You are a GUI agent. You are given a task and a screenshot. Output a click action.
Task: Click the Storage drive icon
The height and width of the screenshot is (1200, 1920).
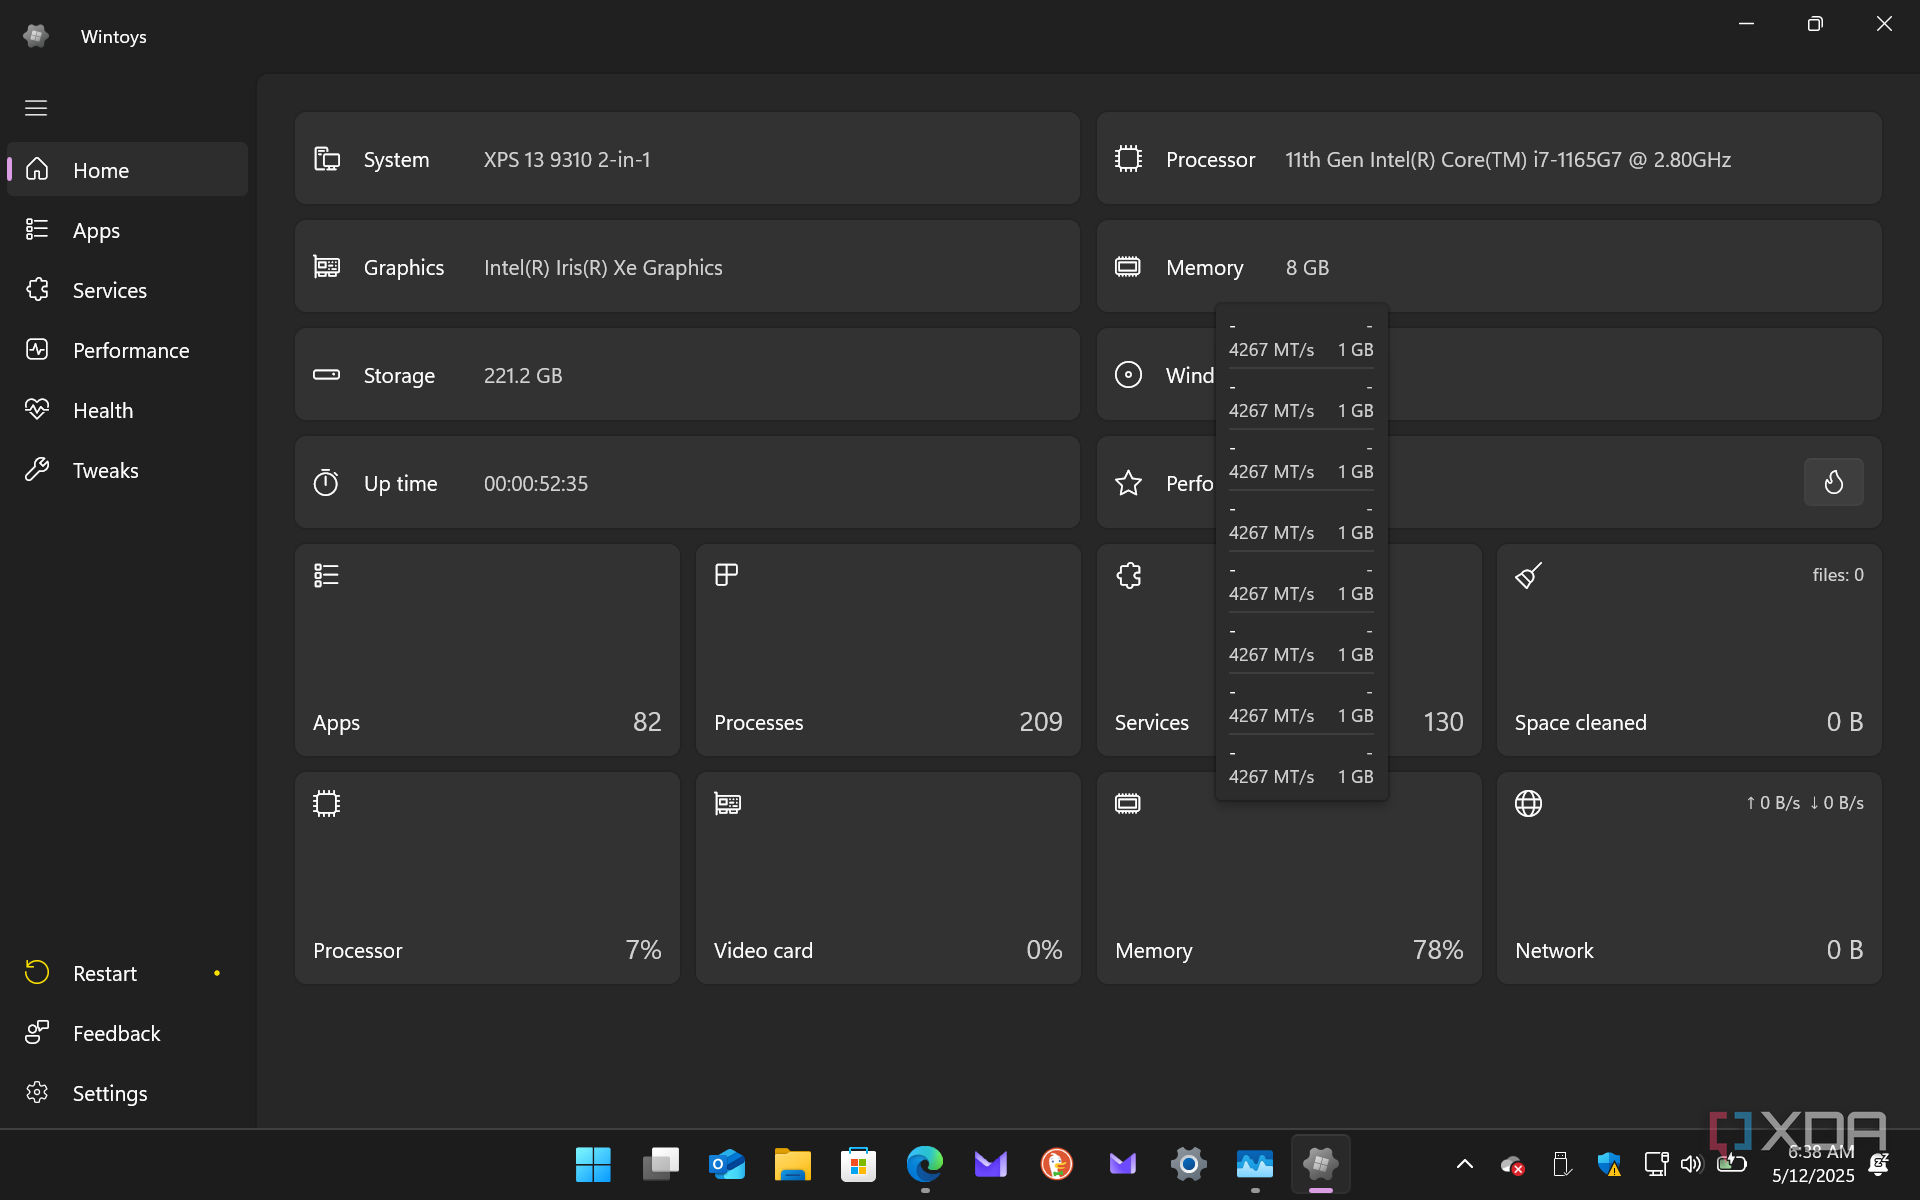click(327, 375)
